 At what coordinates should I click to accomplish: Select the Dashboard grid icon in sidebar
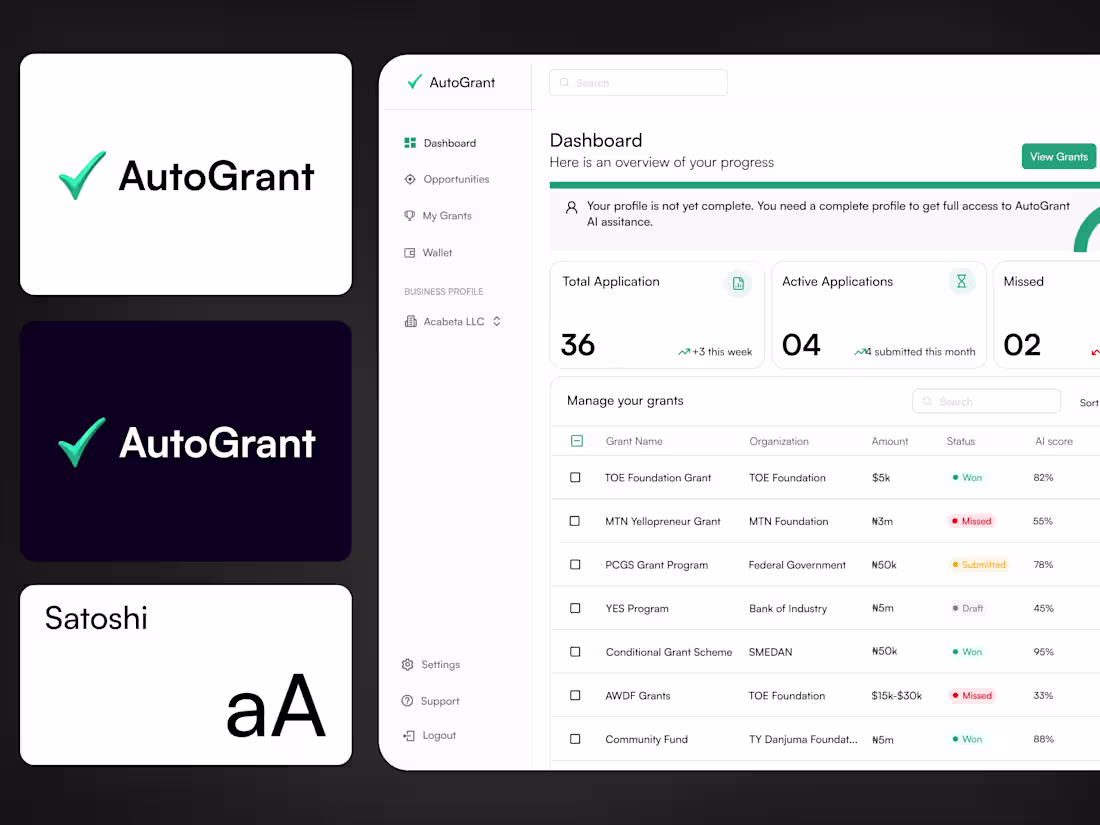[x=409, y=142]
